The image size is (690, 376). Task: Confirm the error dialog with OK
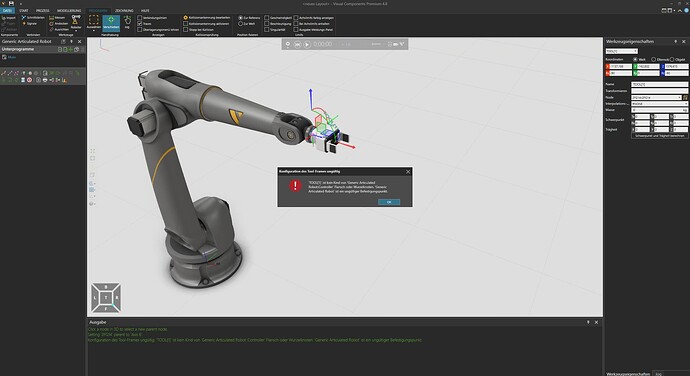(389, 202)
